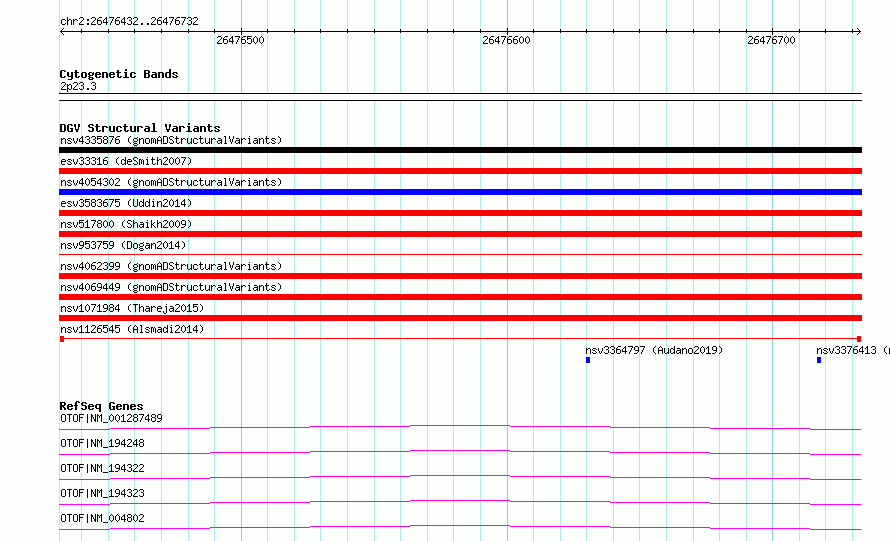Click the magenta line of OTOF|NM_004802
This screenshot has height=541, width=890.
pos(460,527)
